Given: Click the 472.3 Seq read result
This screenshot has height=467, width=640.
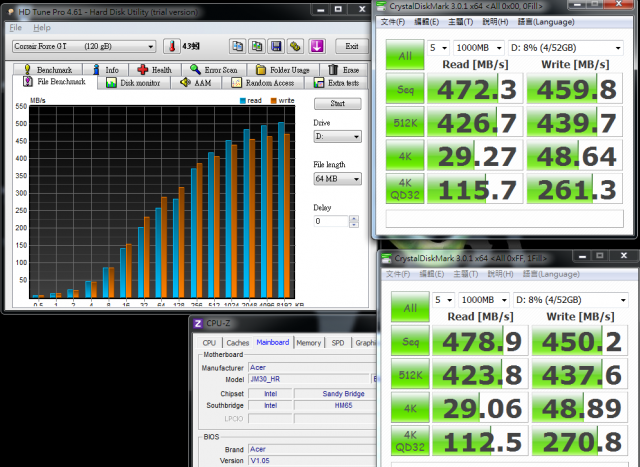Looking at the screenshot, I should tap(475, 89).
